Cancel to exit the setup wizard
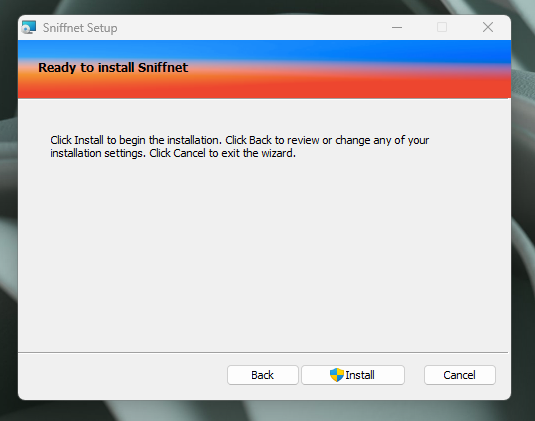Image resolution: width=535 pixels, height=421 pixels. click(460, 375)
